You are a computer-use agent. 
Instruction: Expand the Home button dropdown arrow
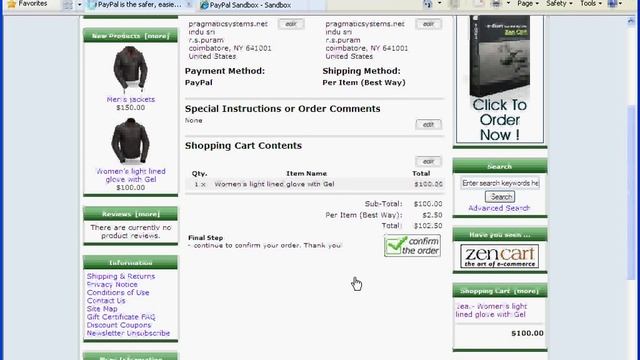pyautogui.click(x=439, y=4)
